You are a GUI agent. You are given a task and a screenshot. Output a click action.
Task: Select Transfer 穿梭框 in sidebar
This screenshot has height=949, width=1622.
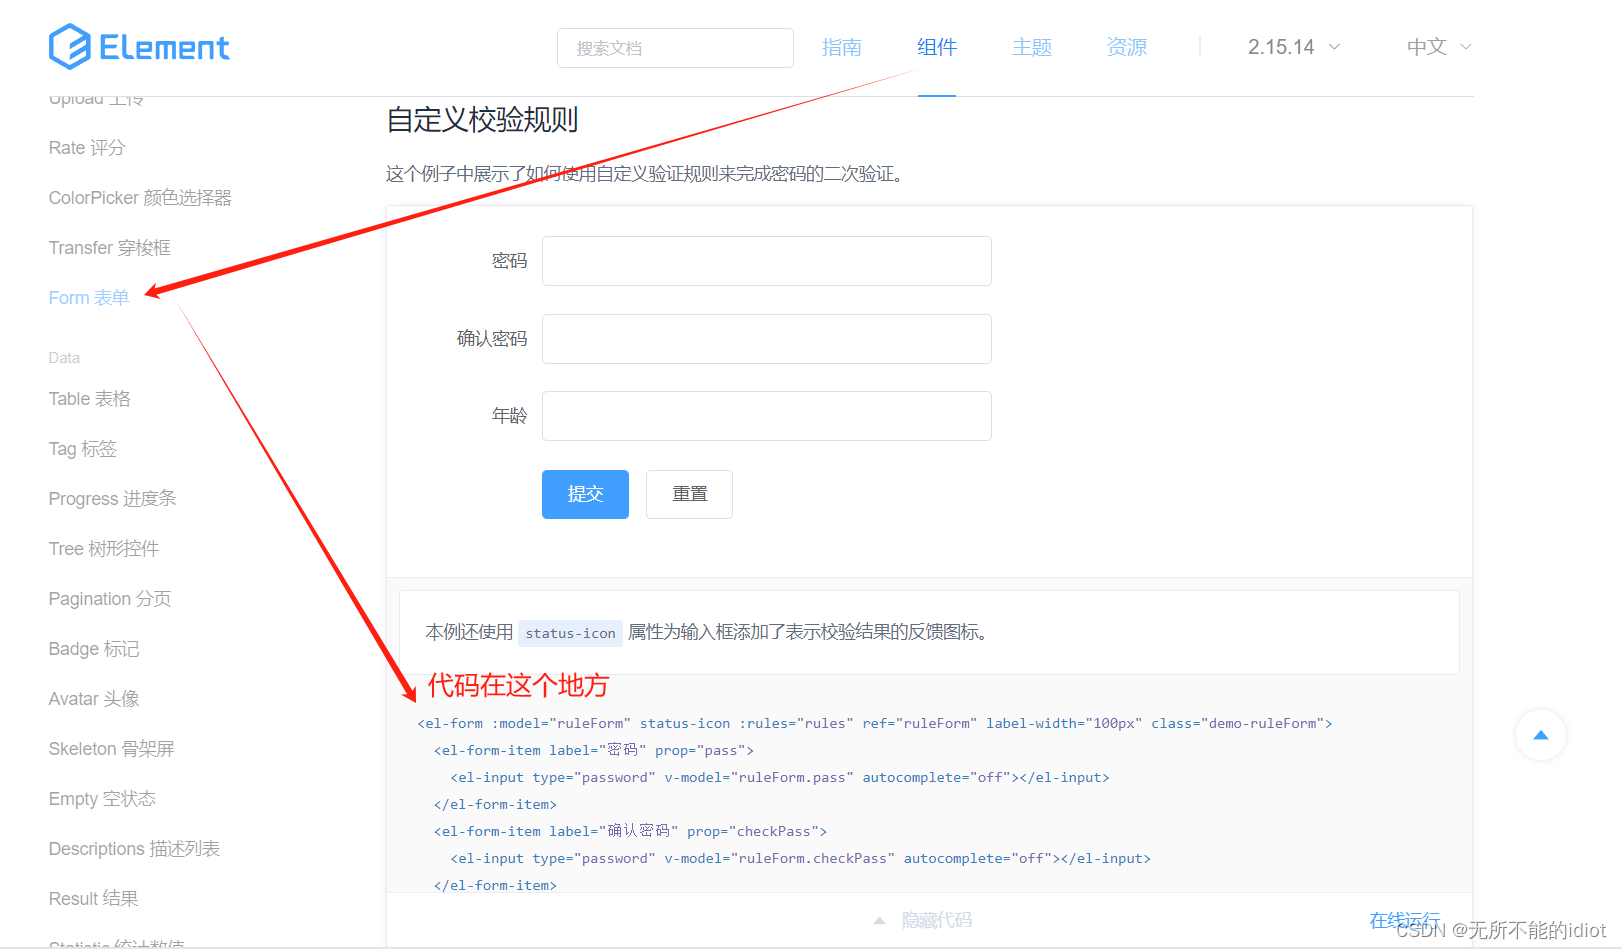click(x=110, y=248)
